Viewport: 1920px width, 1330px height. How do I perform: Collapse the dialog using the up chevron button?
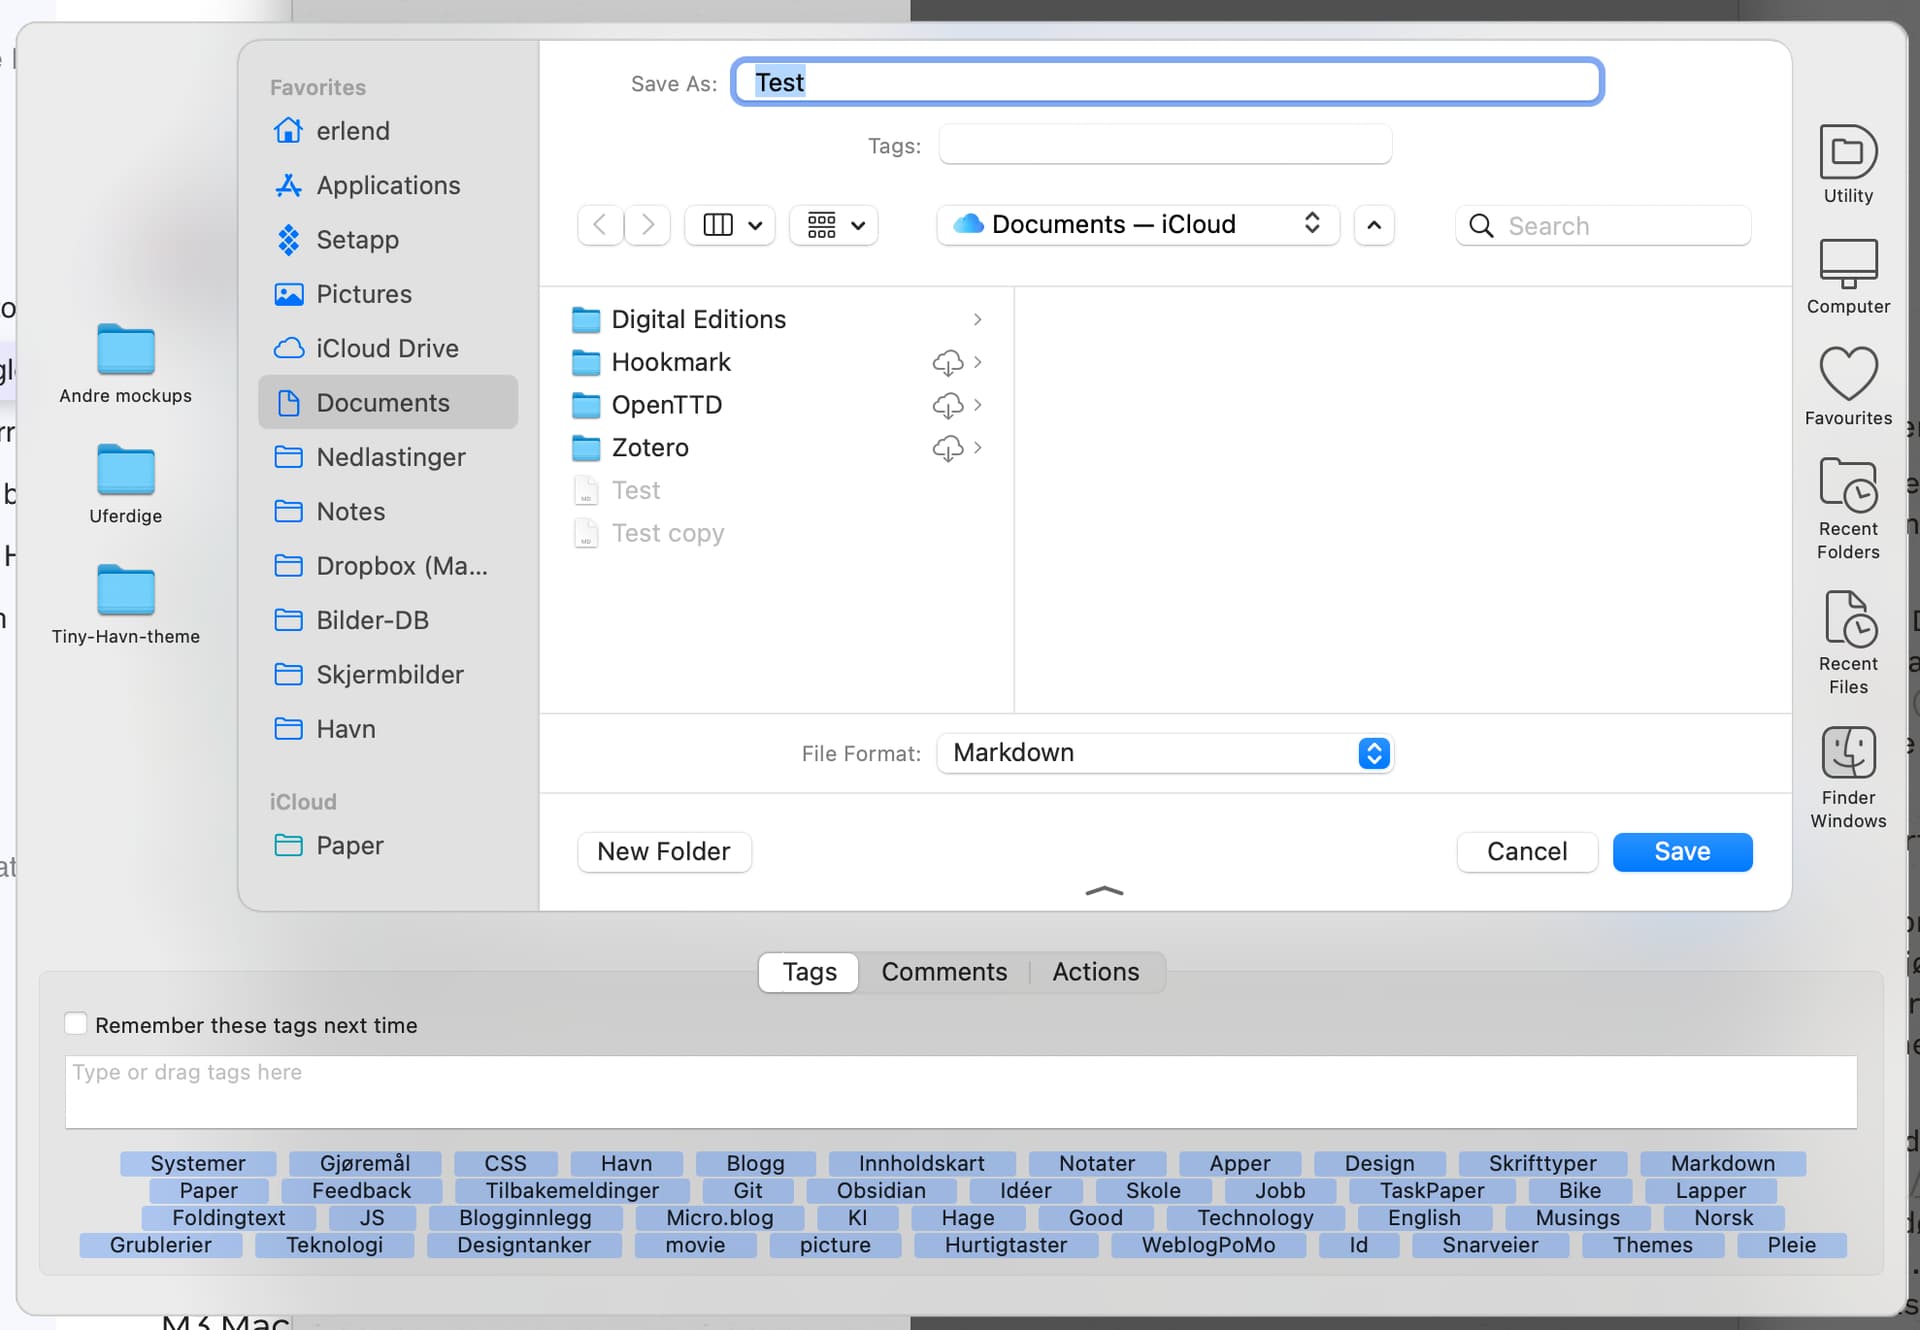pyautogui.click(x=1374, y=225)
